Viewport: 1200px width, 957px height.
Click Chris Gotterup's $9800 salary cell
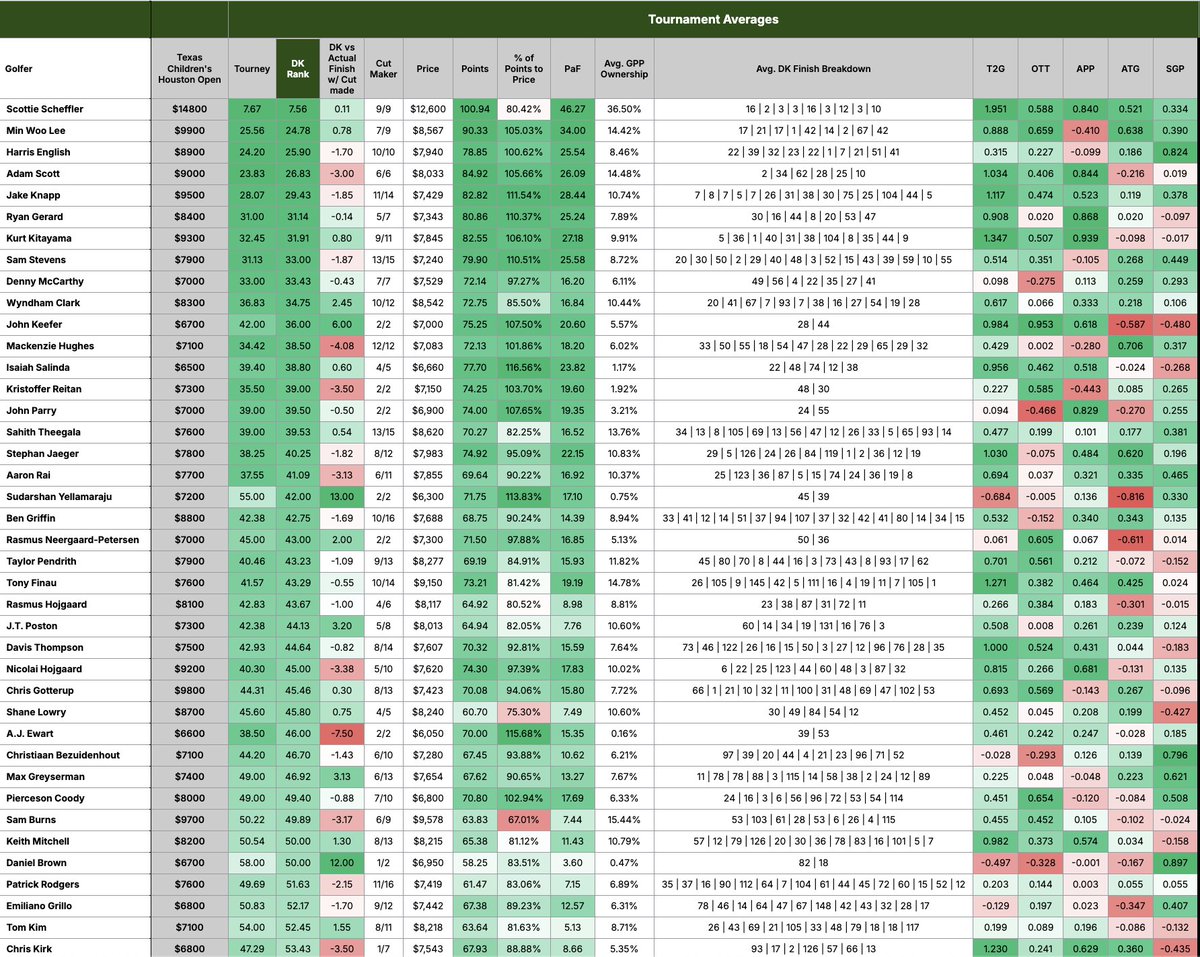point(189,690)
